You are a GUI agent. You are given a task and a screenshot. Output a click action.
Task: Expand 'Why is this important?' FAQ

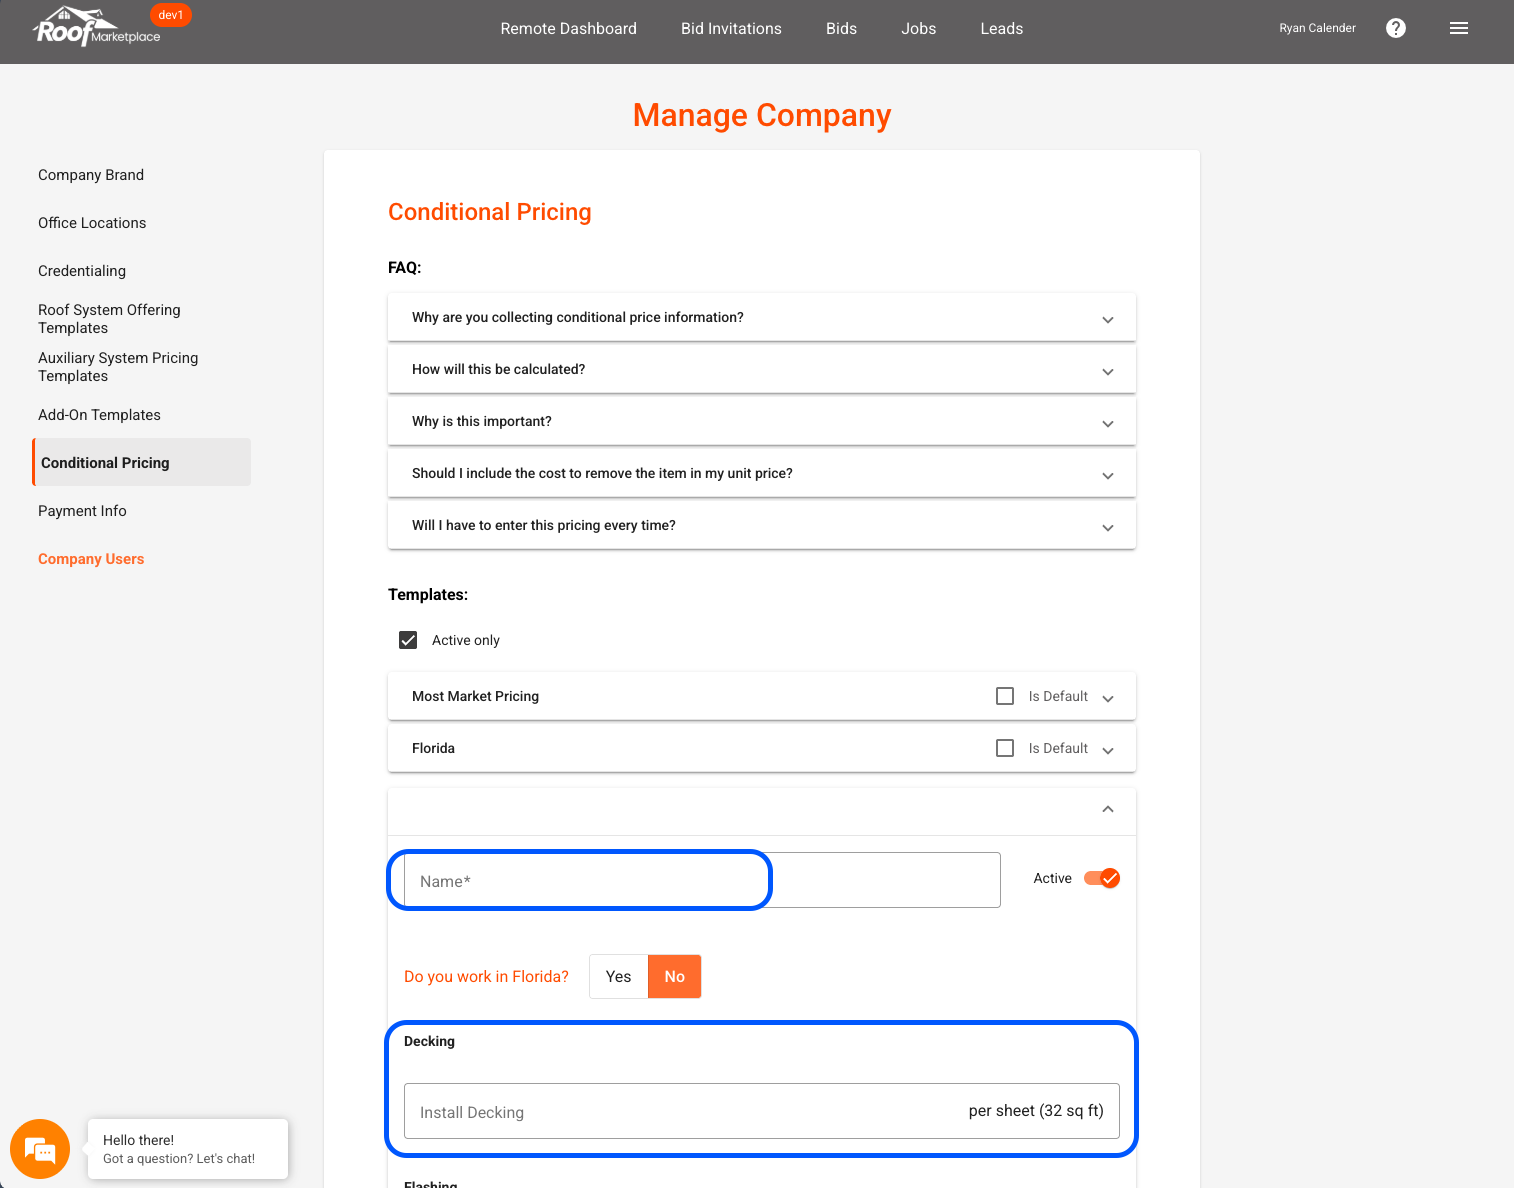1107,423
